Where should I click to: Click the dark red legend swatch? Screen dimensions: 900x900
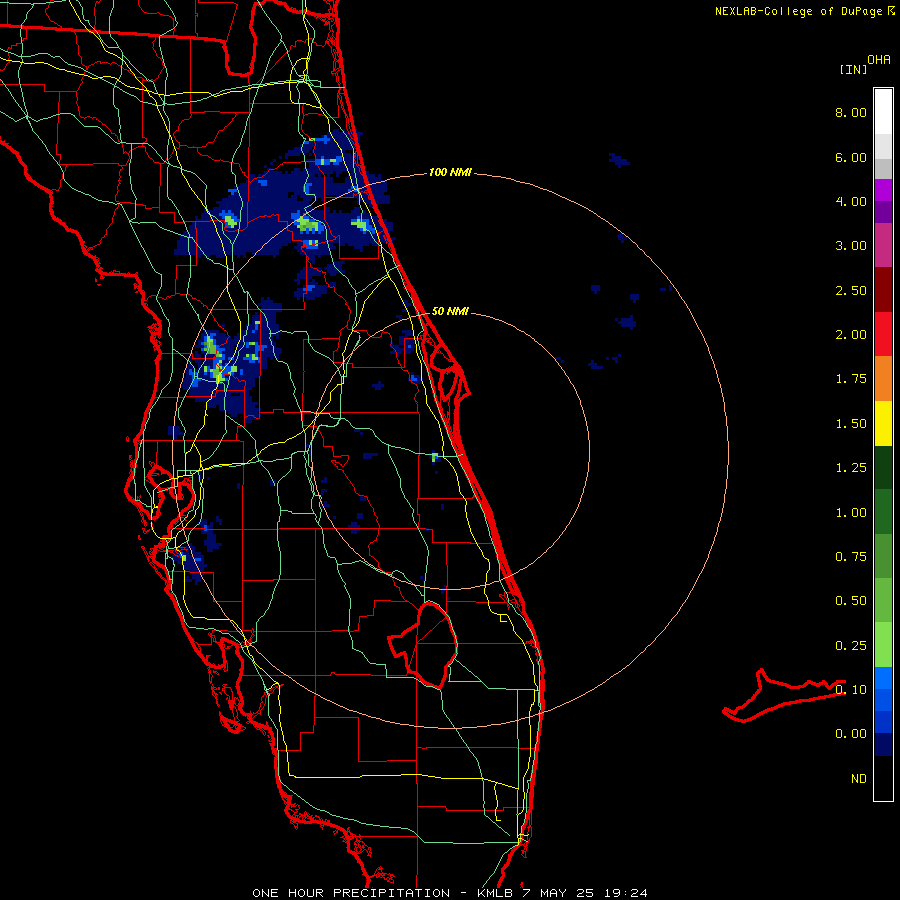[883, 290]
